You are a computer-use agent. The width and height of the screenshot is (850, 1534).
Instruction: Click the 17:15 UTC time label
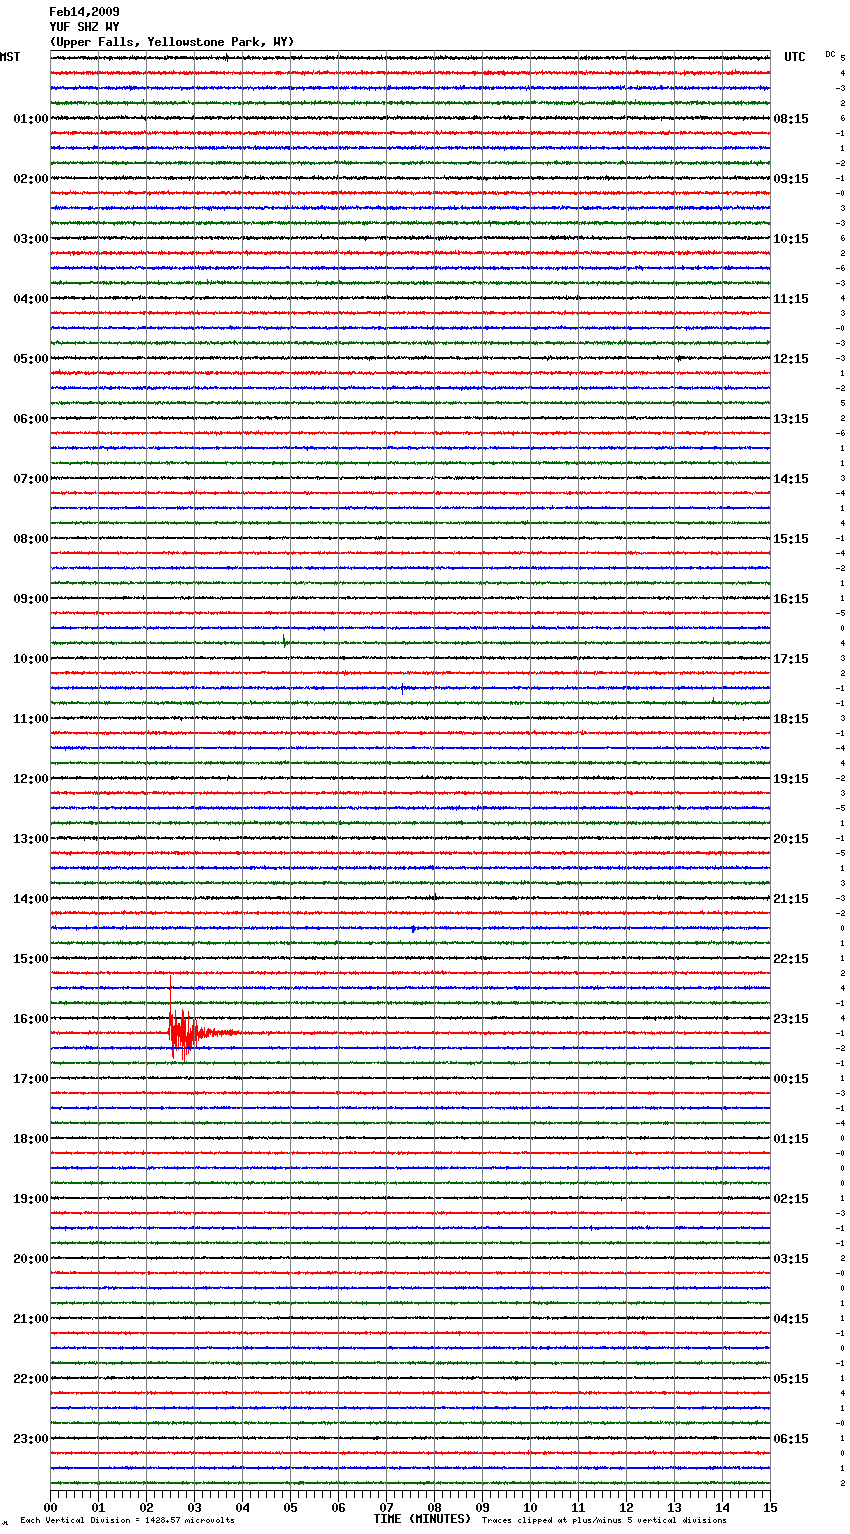[x=791, y=659]
